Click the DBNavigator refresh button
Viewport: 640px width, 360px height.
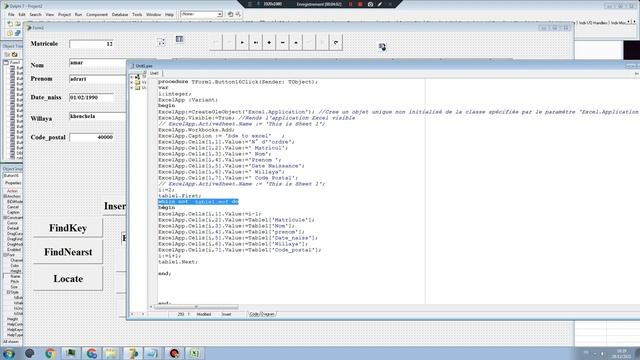point(336,42)
